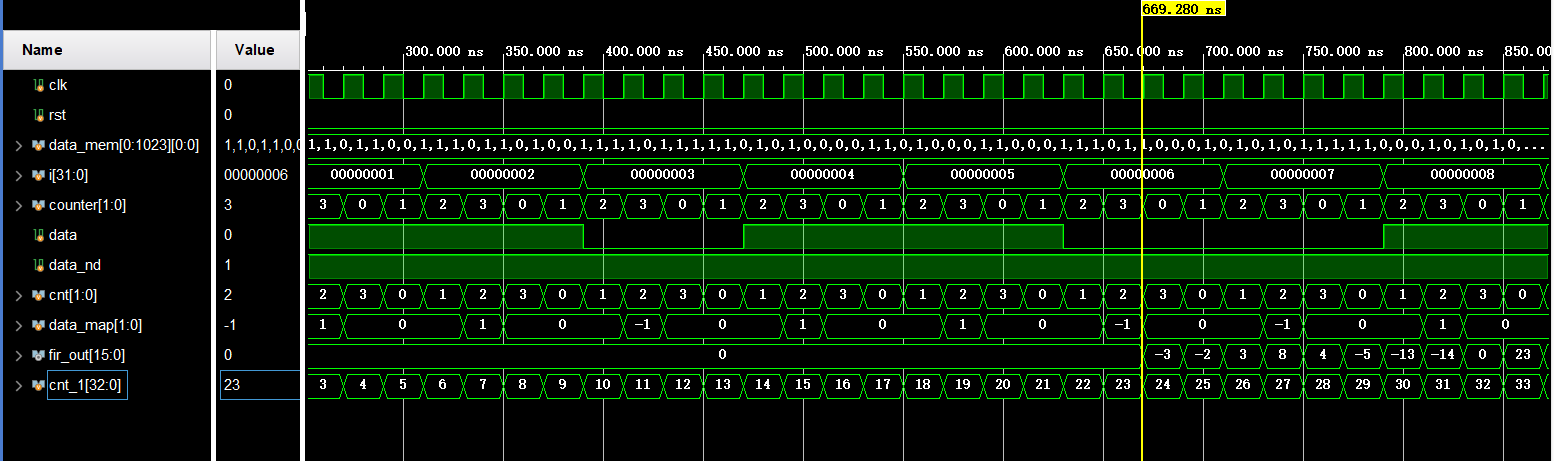
Task: Click the fir_out waveform segment showing -13
Action: pyautogui.click(x=1402, y=355)
